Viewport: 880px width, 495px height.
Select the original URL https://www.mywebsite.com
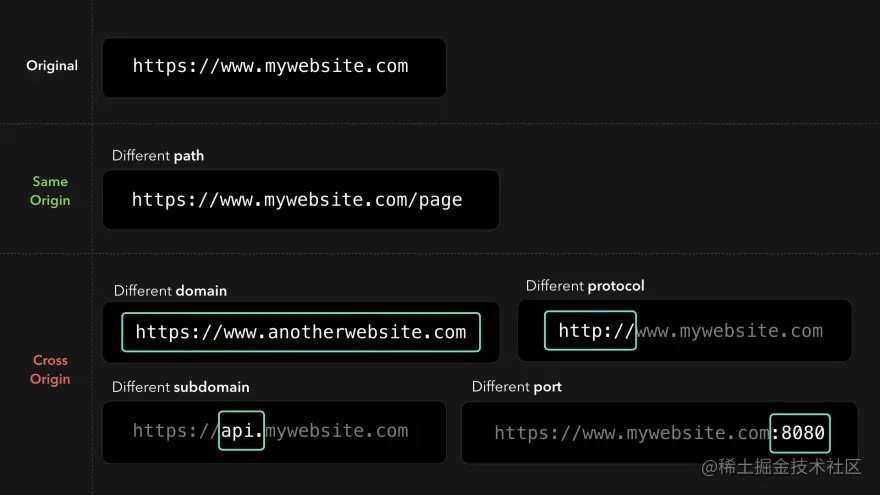(x=271, y=66)
